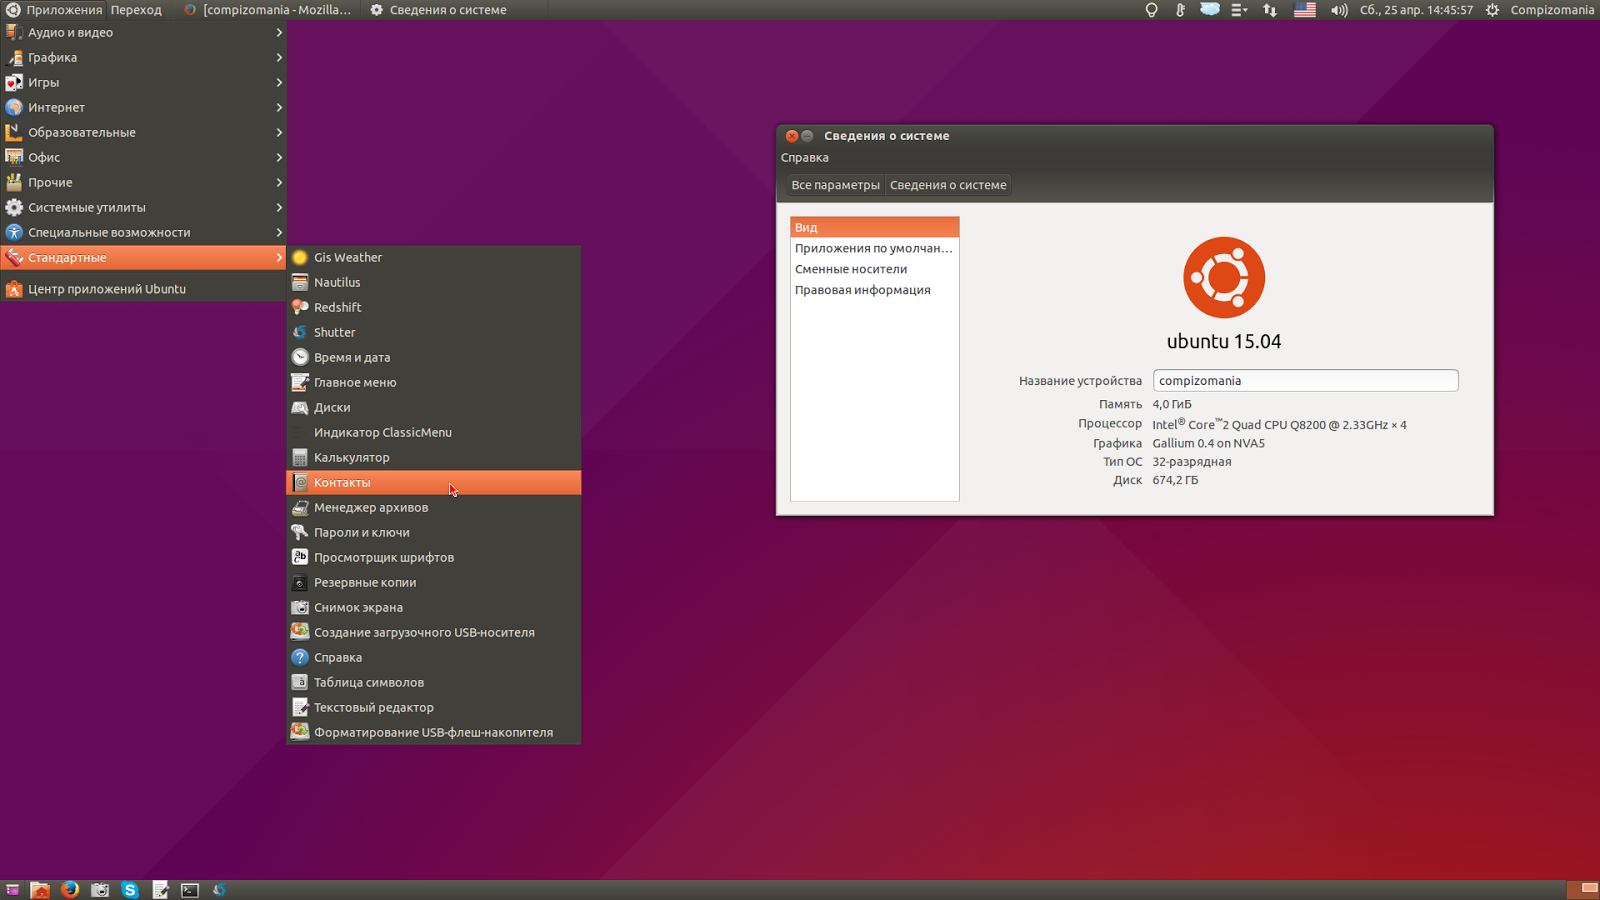Screen dimensions: 1600x900
Task: Switch to the Все параметры tab
Action: [x=835, y=184]
